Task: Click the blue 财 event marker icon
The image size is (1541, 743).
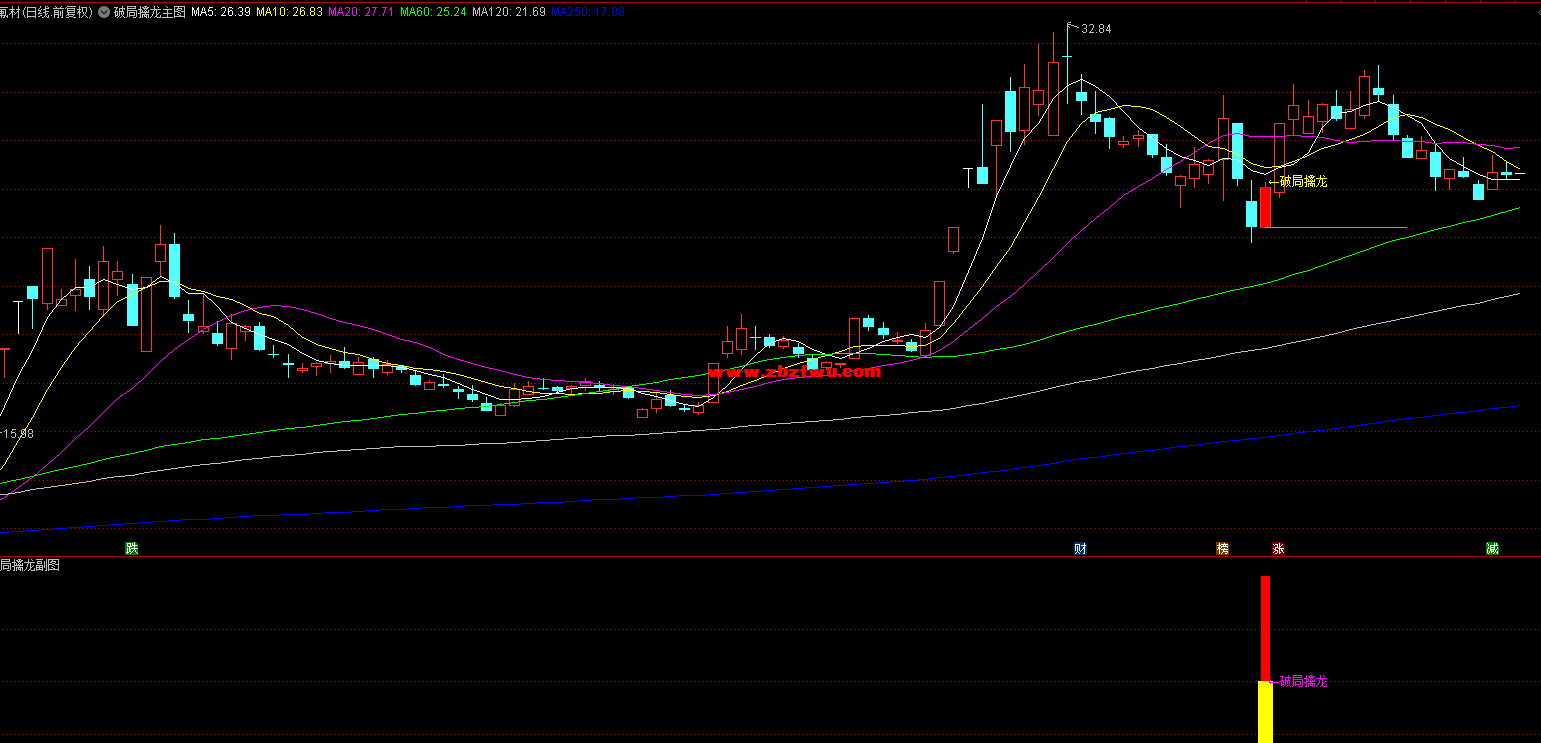Action: click(1080, 548)
